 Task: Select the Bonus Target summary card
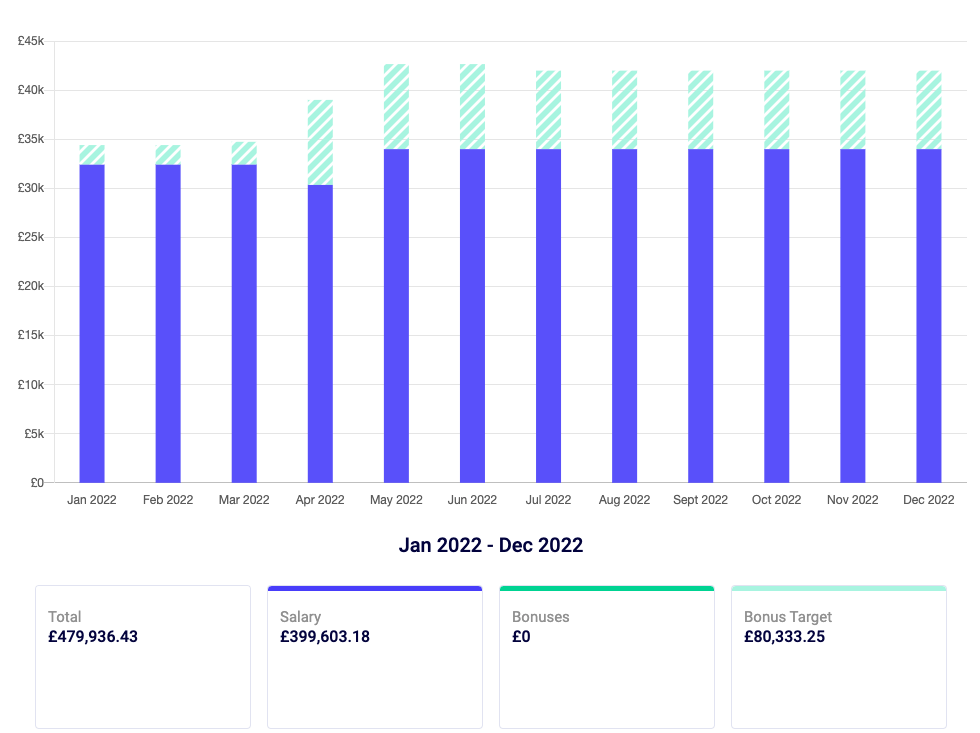(x=839, y=656)
